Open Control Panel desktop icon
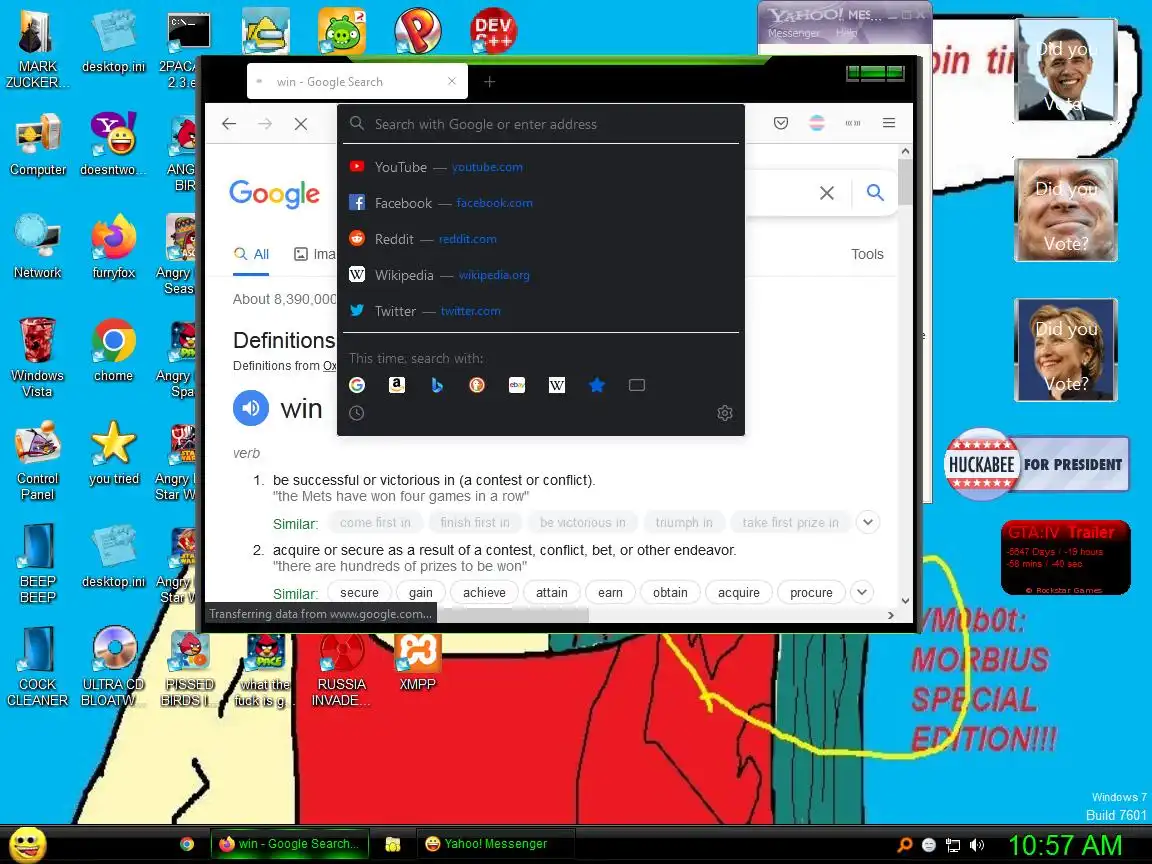 (37, 461)
